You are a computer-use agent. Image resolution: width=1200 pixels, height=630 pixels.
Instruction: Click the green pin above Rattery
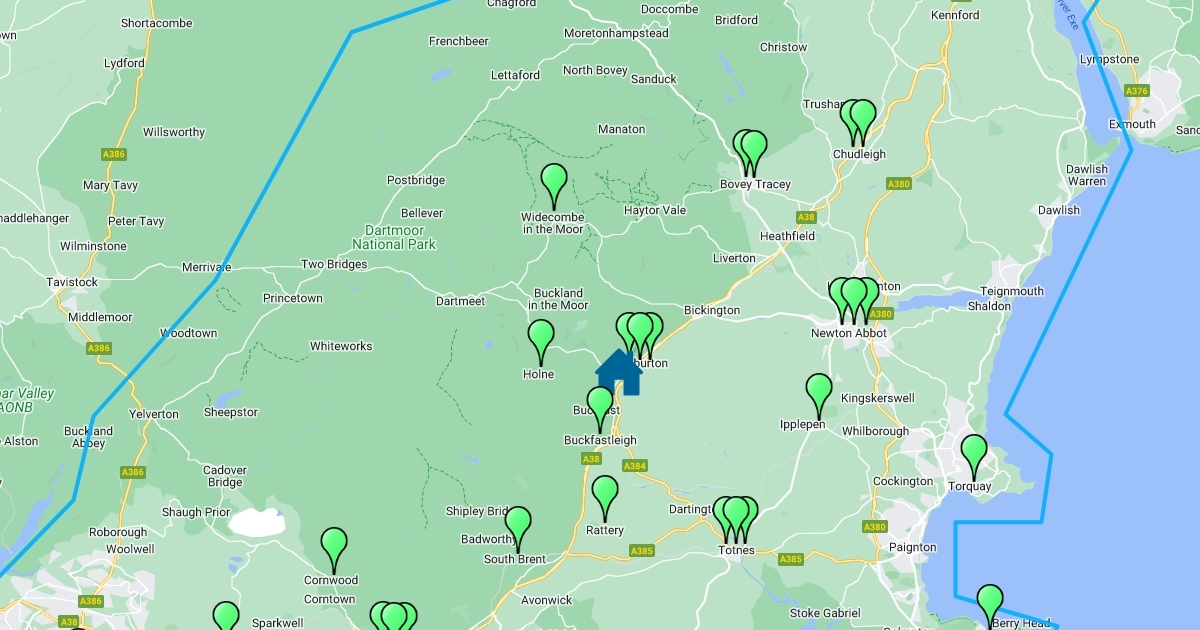[x=605, y=498]
